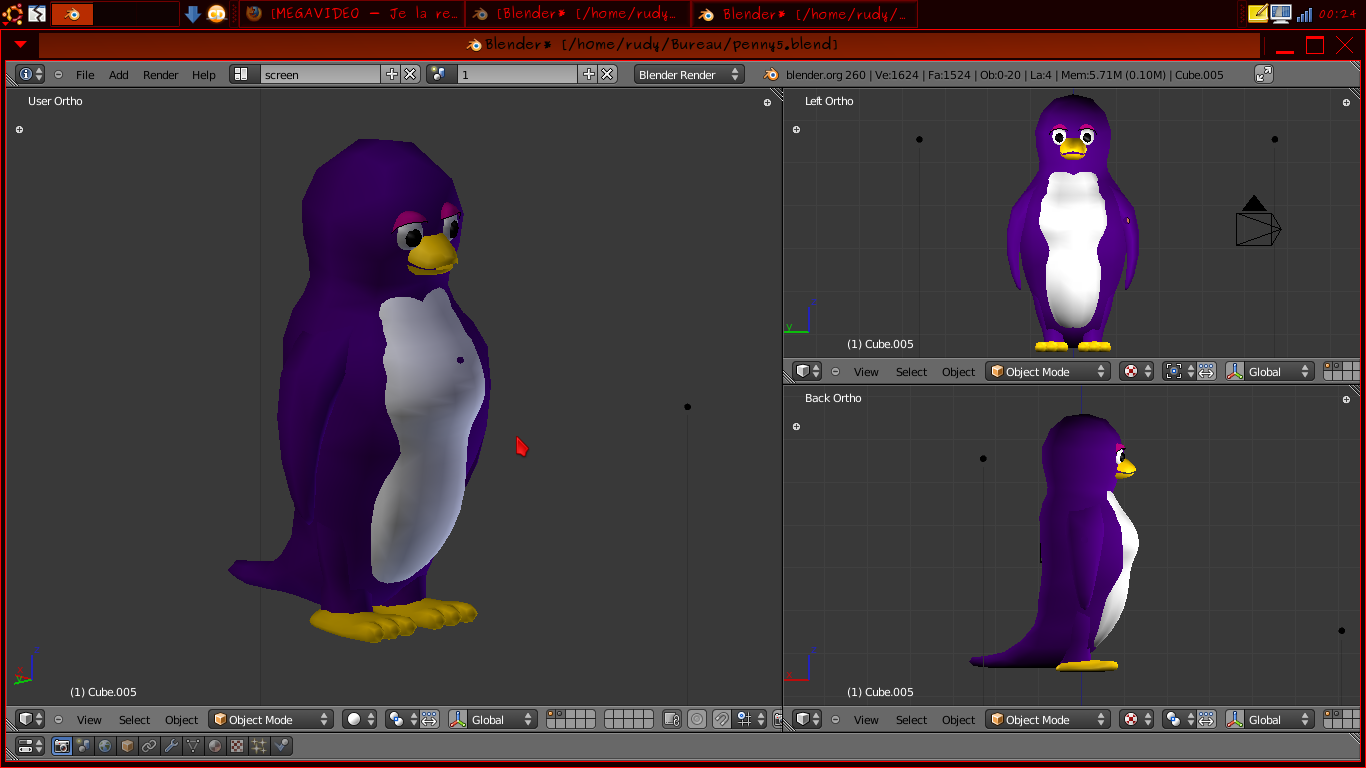Click the 'screen' layout name field

(320, 74)
